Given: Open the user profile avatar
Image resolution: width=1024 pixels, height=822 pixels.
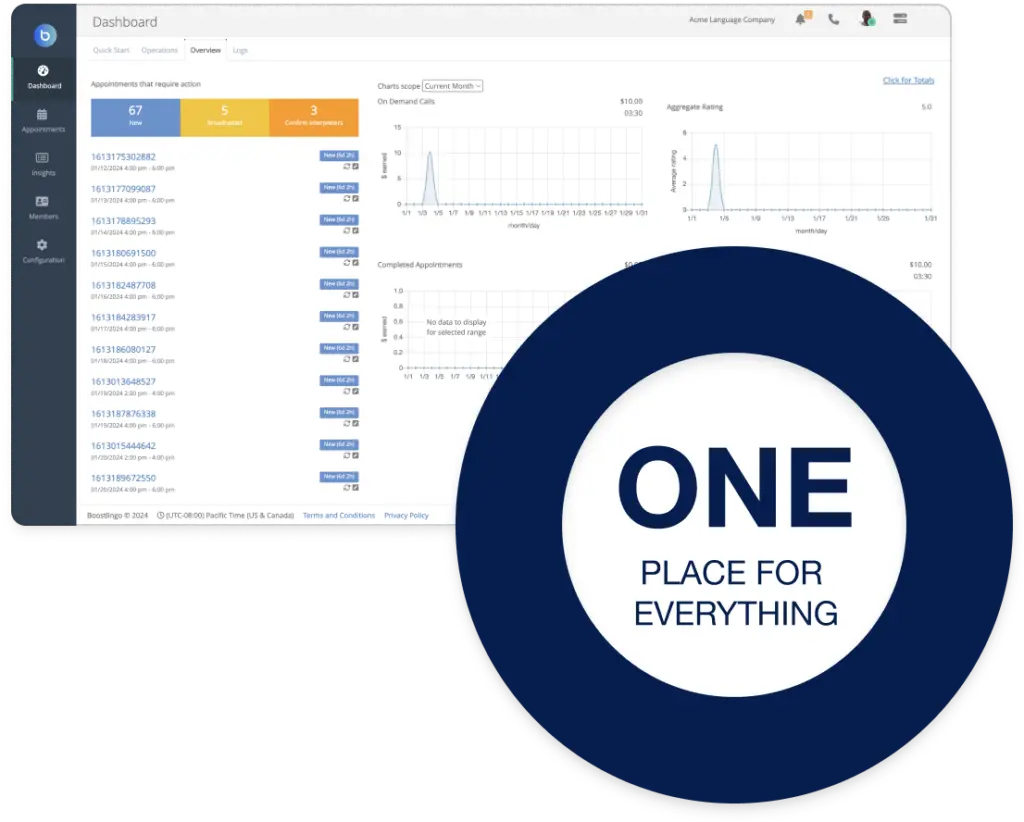Looking at the screenshot, I should pos(867,19).
